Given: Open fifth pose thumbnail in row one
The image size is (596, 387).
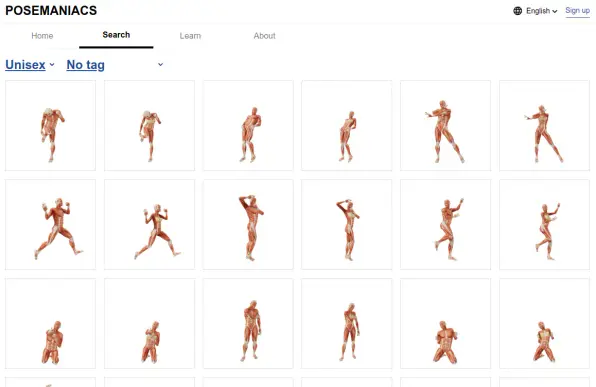Looking at the screenshot, I should (x=445, y=125).
